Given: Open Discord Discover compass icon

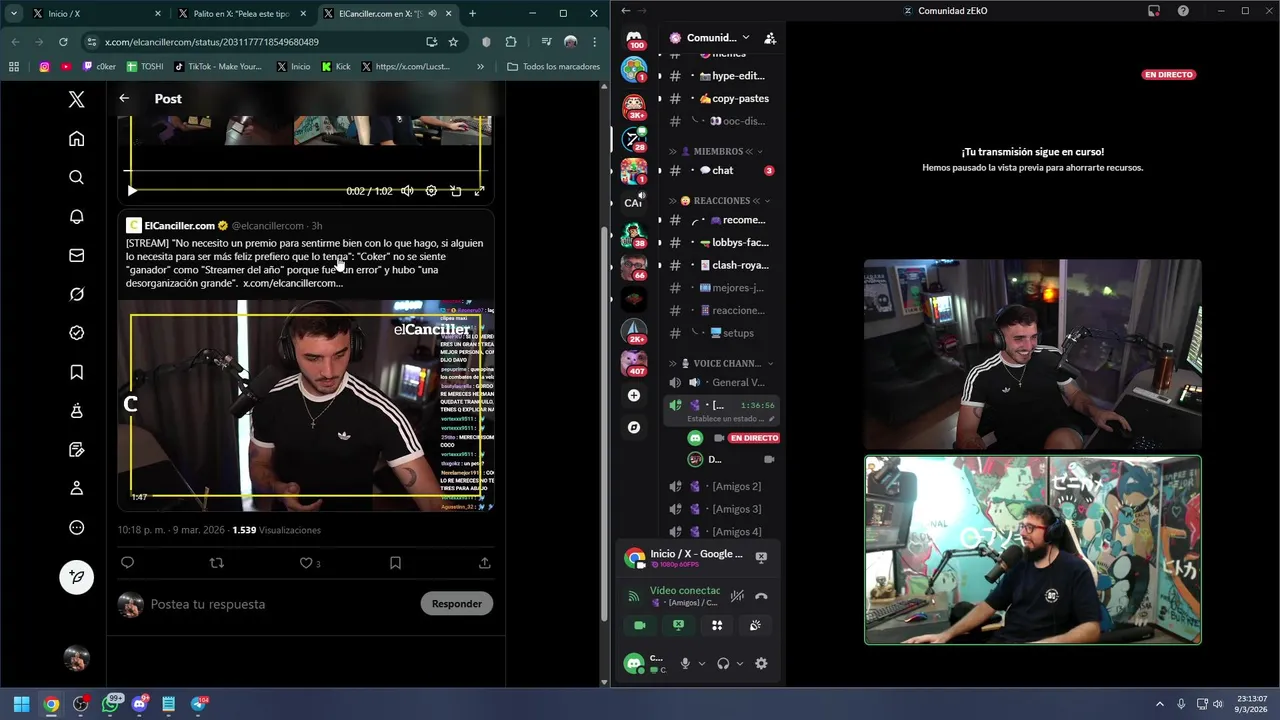Looking at the screenshot, I should tap(634, 427).
